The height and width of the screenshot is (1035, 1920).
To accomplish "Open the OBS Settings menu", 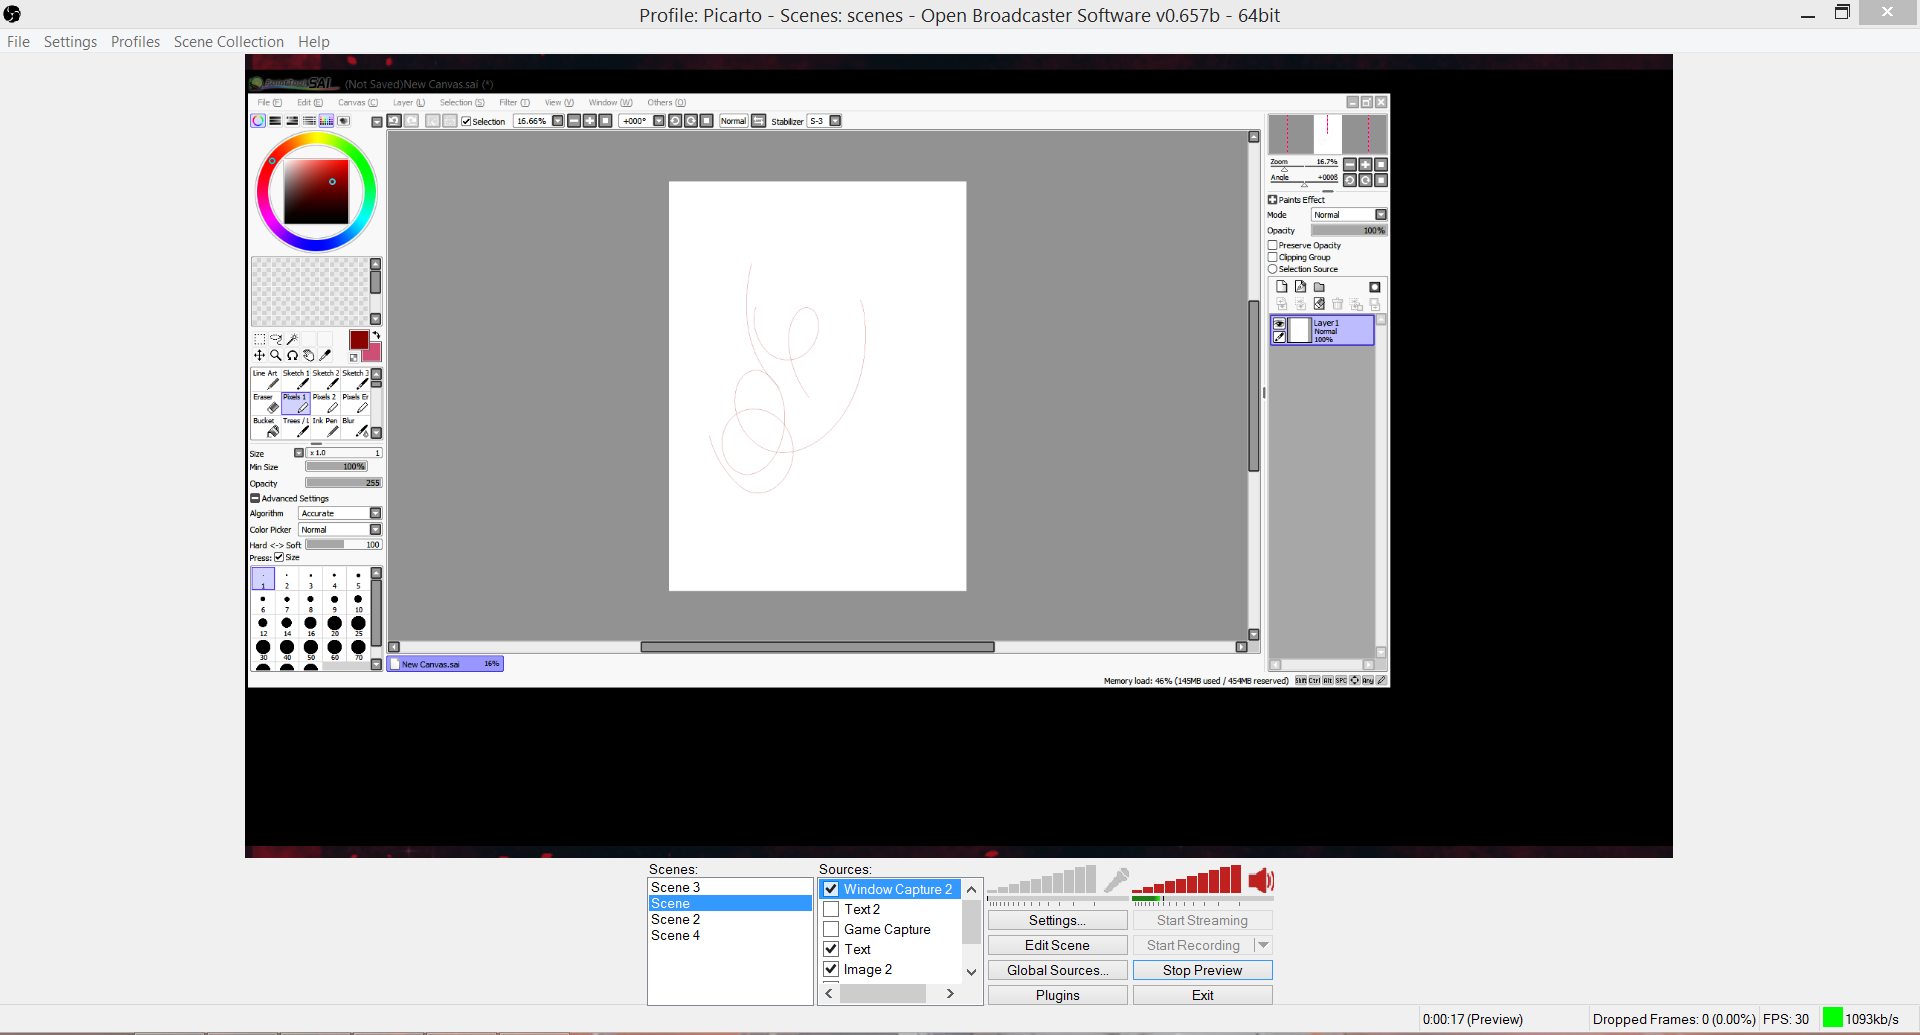I will [x=70, y=42].
